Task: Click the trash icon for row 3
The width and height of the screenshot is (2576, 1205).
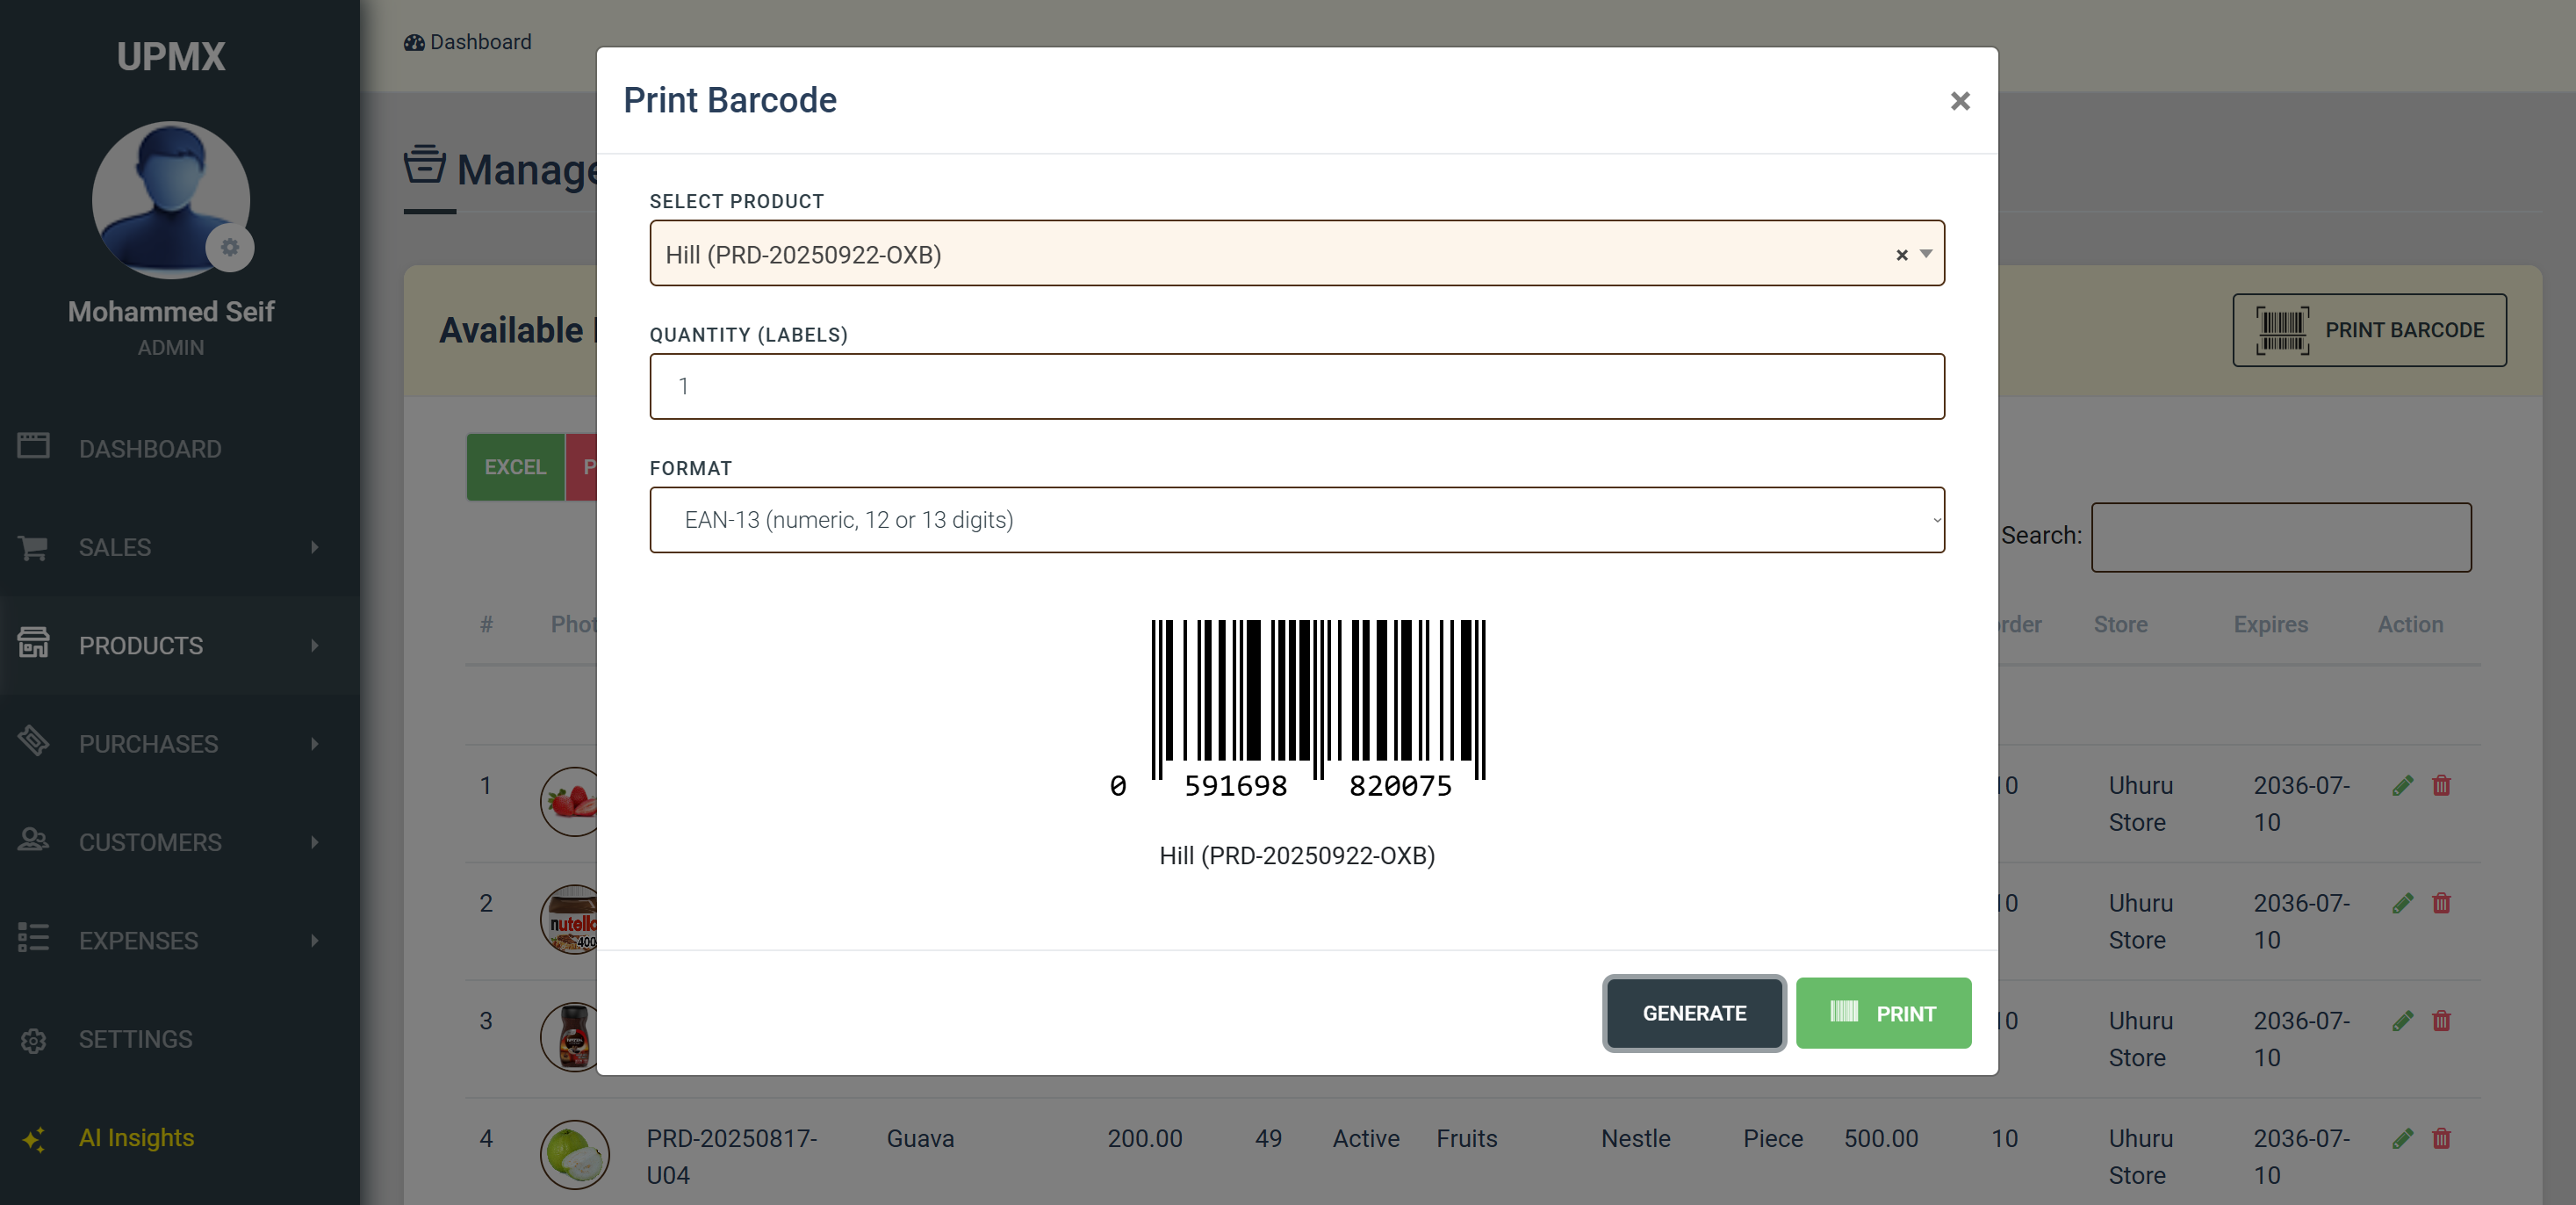Action: [x=2441, y=1021]
